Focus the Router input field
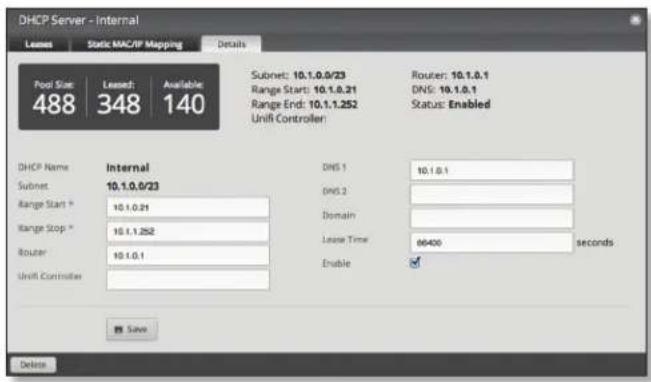Screen dimensions: 651x382 tap(188, 255)
